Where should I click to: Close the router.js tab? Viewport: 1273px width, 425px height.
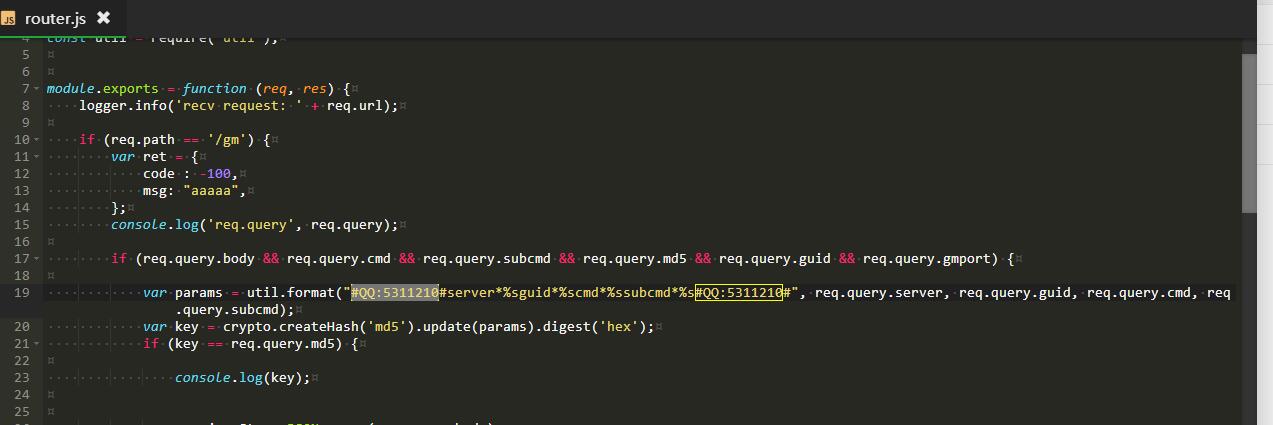(104, 18)
